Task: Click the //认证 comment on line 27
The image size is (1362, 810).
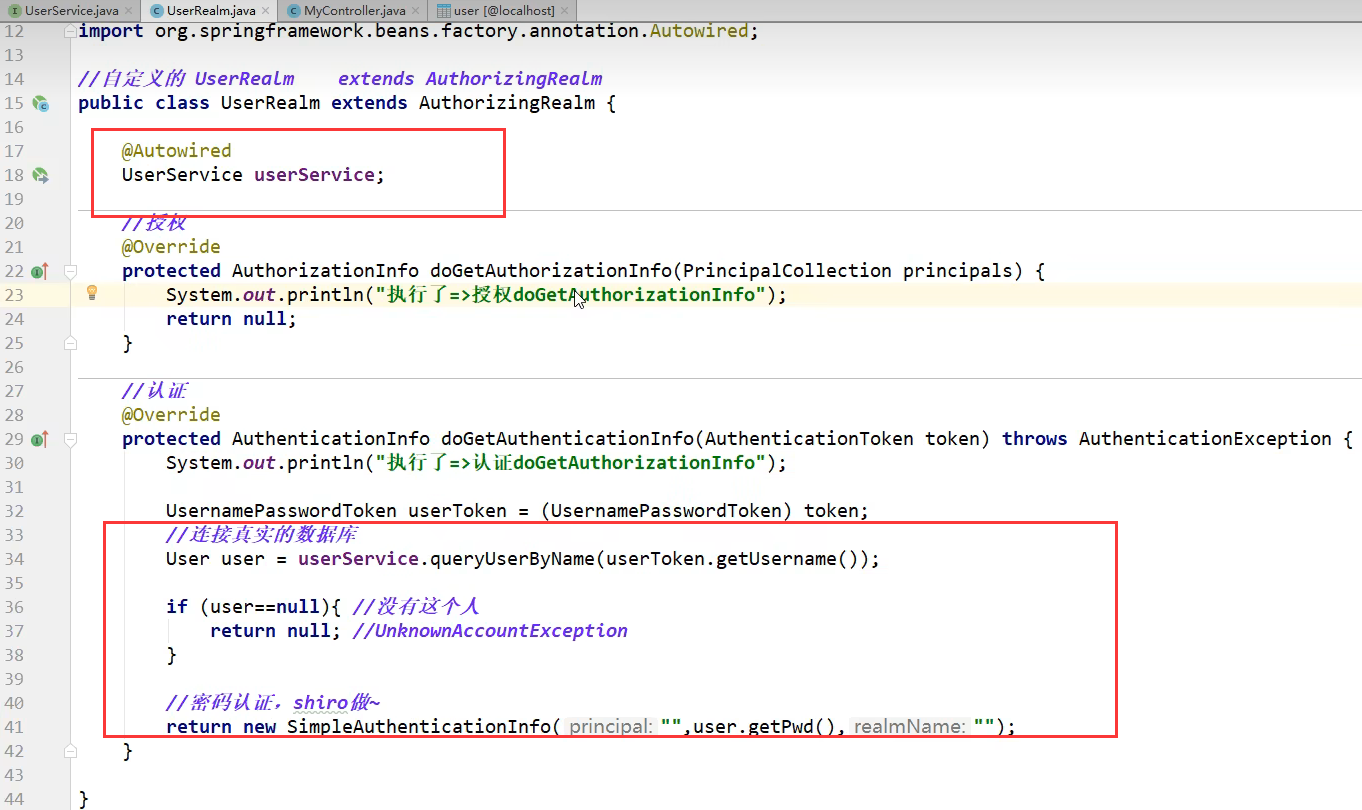Action: point(154,391)
